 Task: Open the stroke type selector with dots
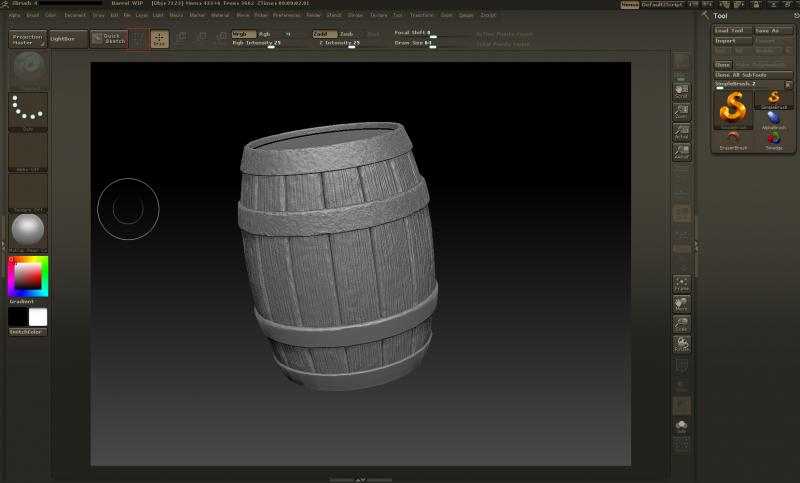point(28,112)
